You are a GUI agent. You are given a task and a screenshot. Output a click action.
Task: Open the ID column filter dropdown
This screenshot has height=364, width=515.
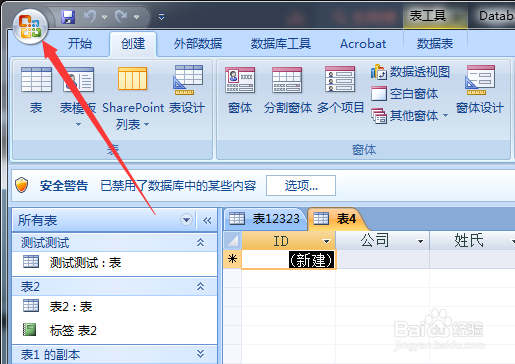tap(327, 241)
